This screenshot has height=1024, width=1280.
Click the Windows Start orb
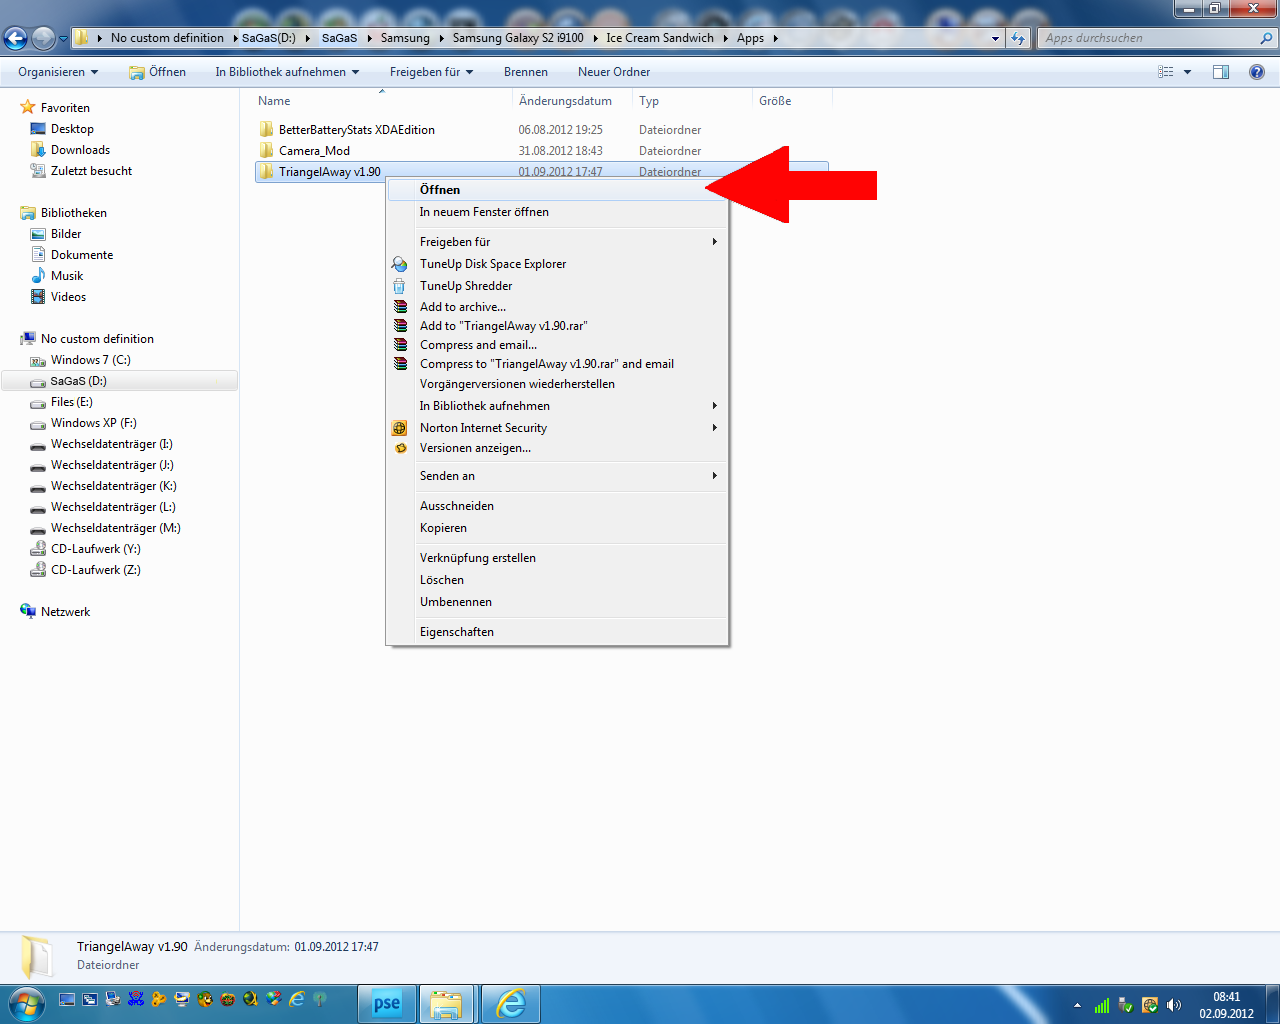(x=27, y=1003)
